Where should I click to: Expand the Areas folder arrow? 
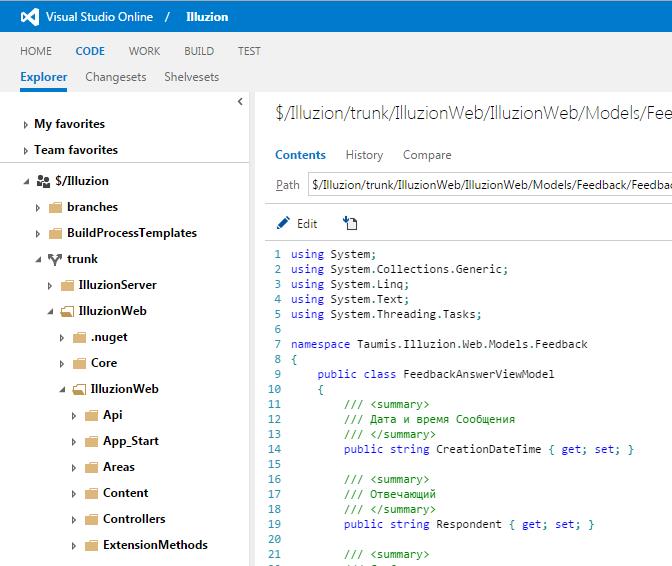pos(74,468)
